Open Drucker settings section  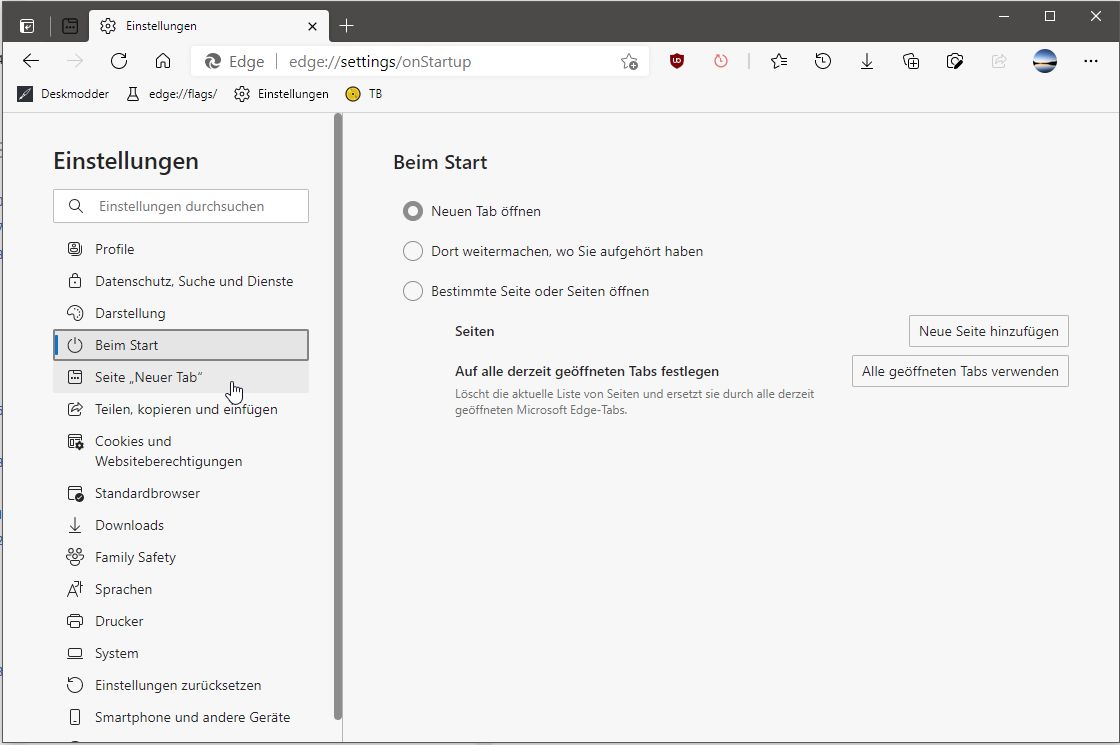click(x=181, y=621)
